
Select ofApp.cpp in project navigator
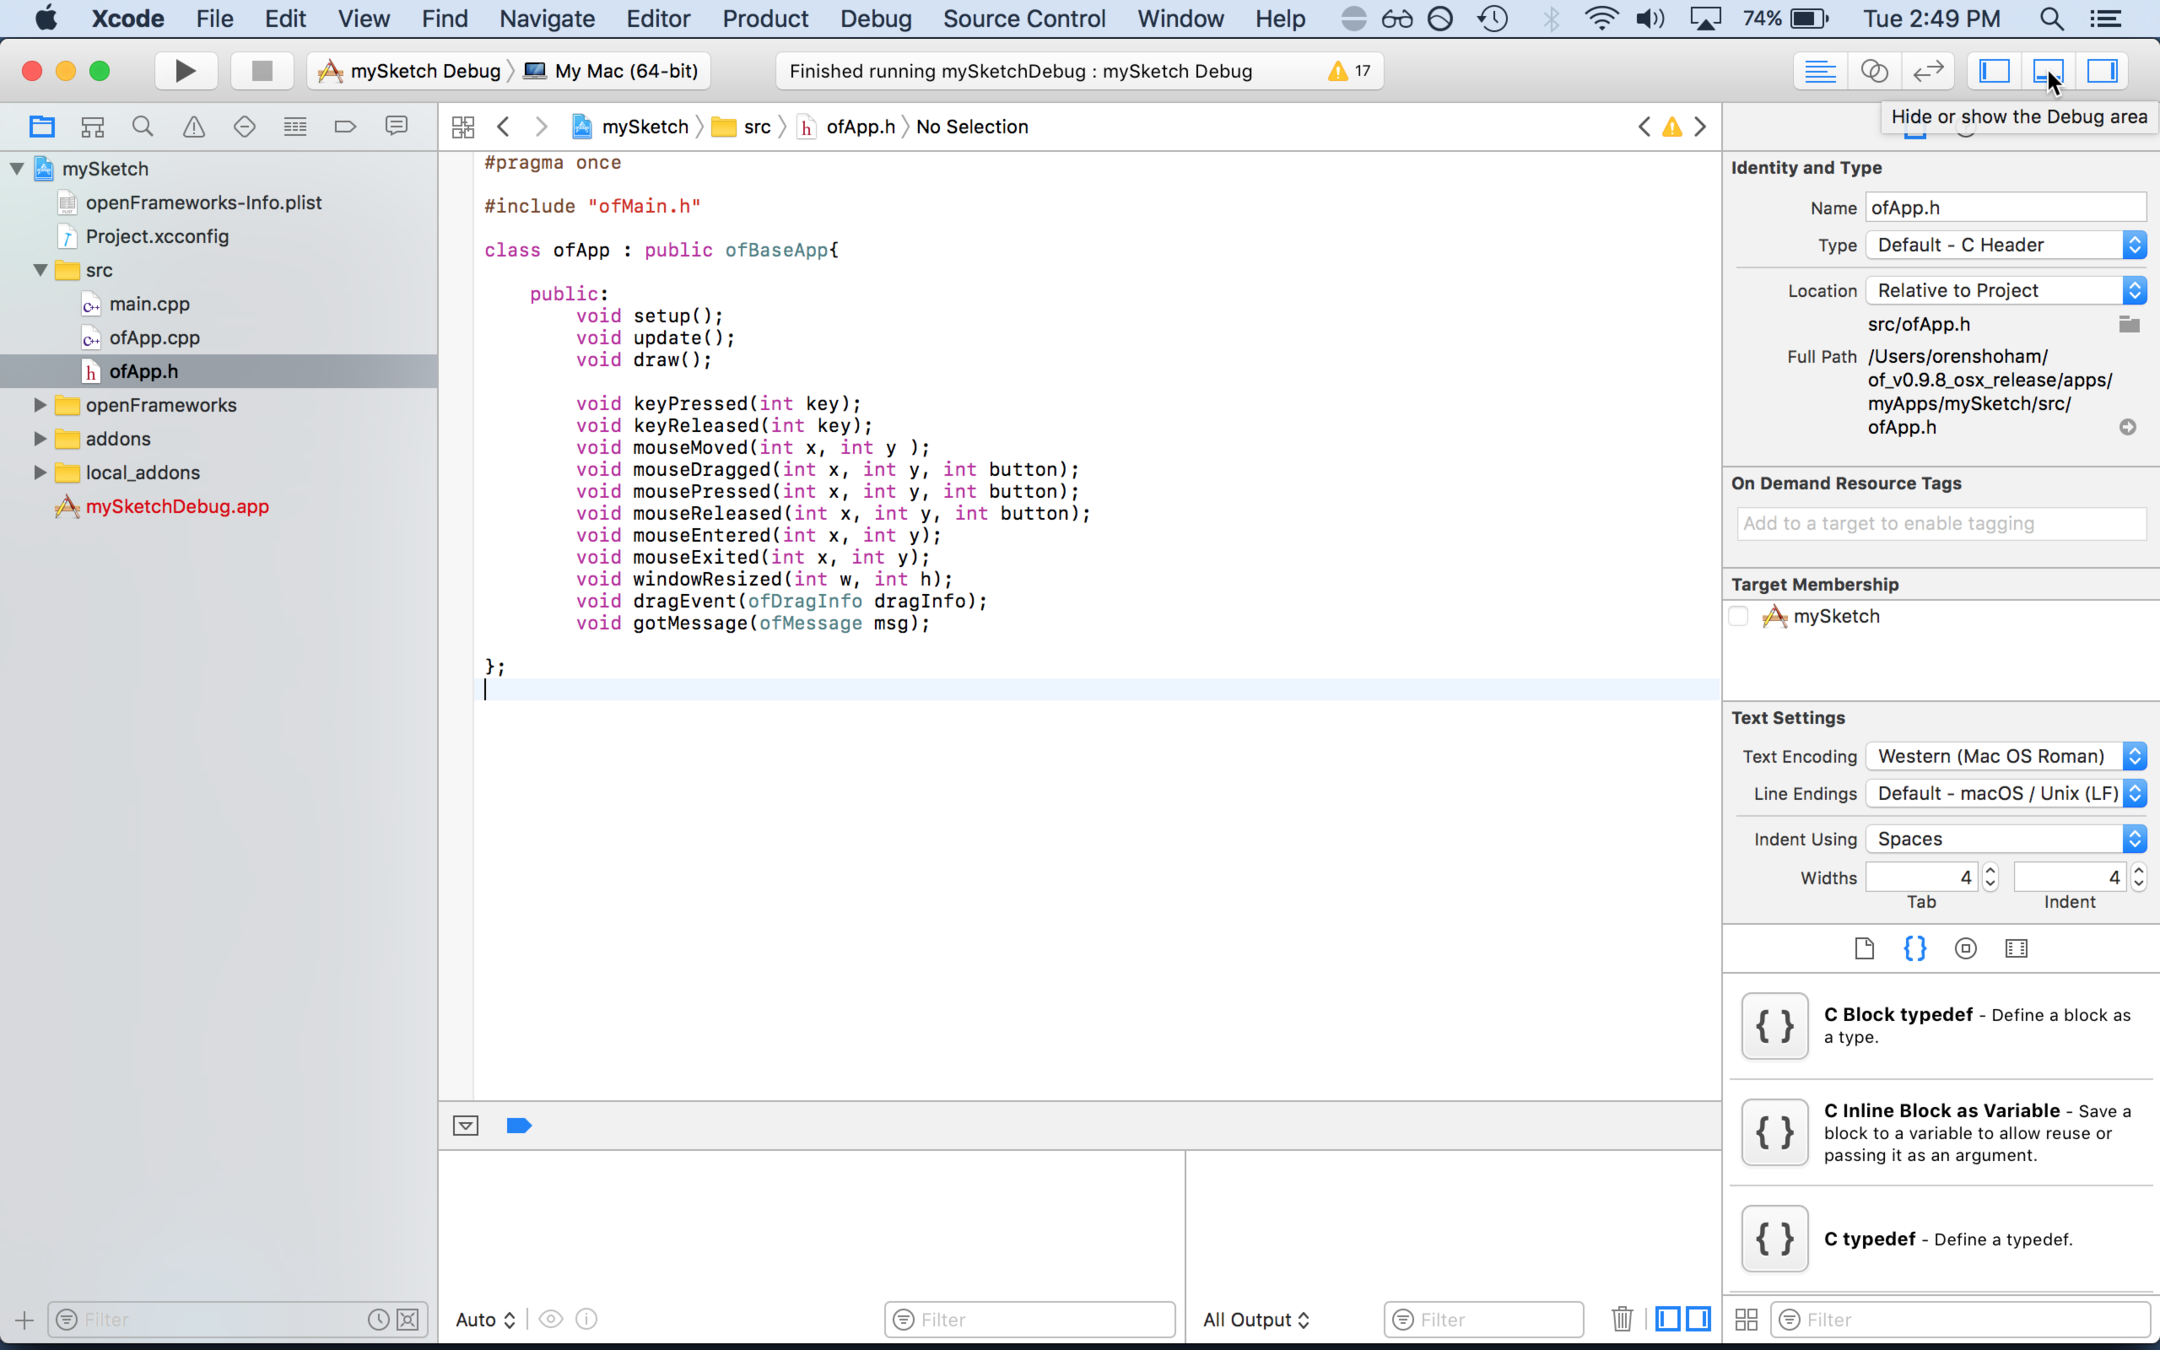155,338
